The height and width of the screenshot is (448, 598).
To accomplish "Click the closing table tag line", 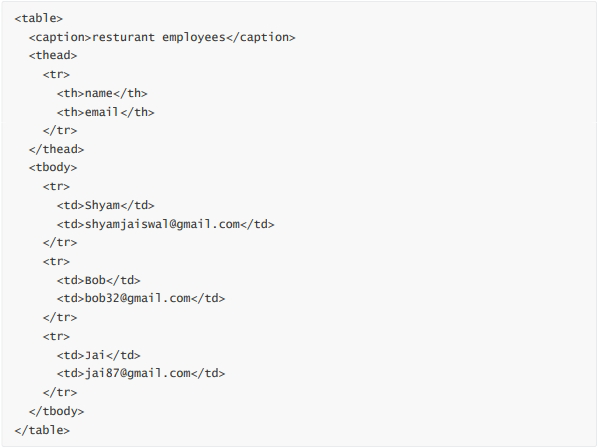I will [42, 430].
